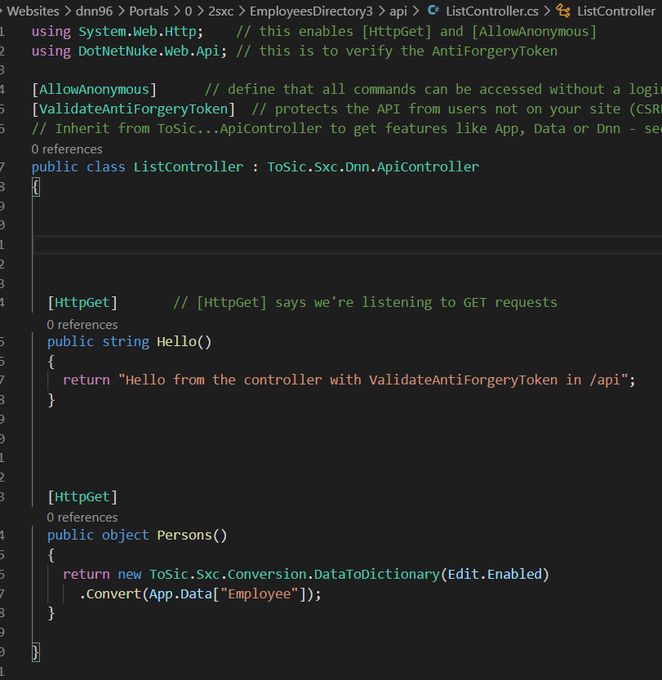Click the HttpGet attribute above Hello
662x680 pixels.
tap(82, 302)
